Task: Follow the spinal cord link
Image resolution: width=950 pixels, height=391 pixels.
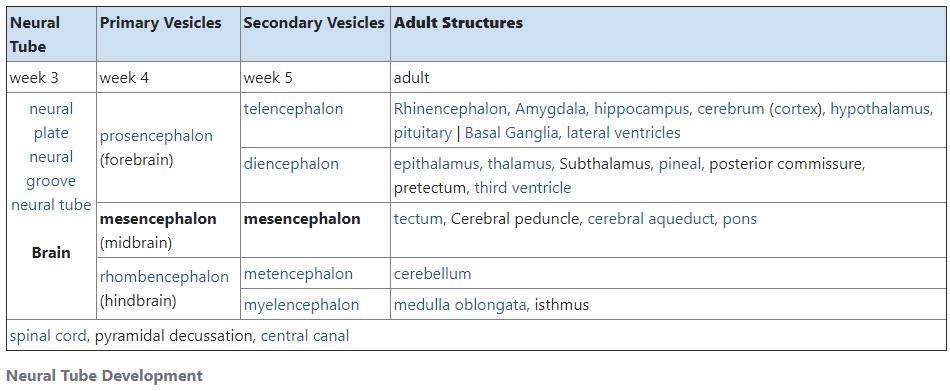Action: tap(48, 336)
